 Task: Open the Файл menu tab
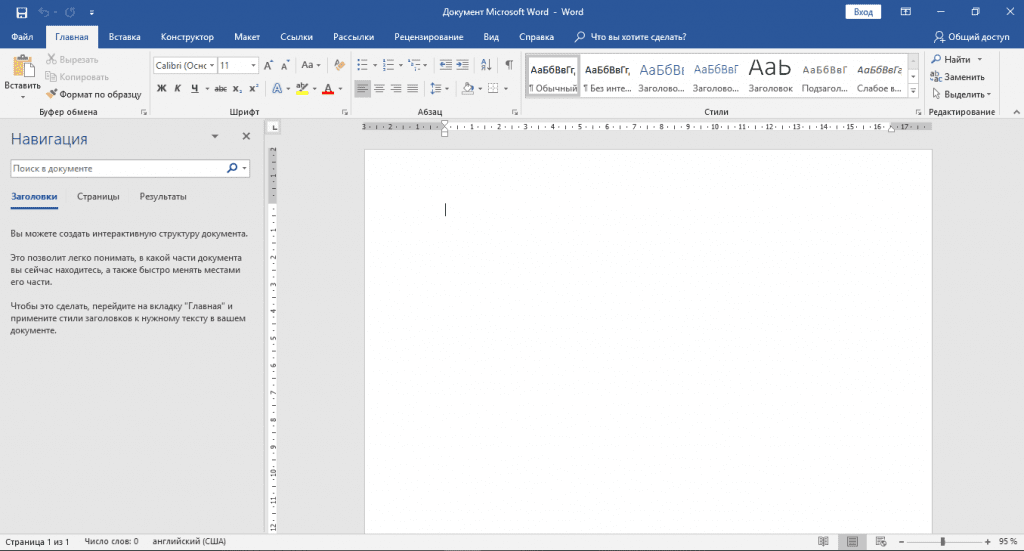pos(22,37)
